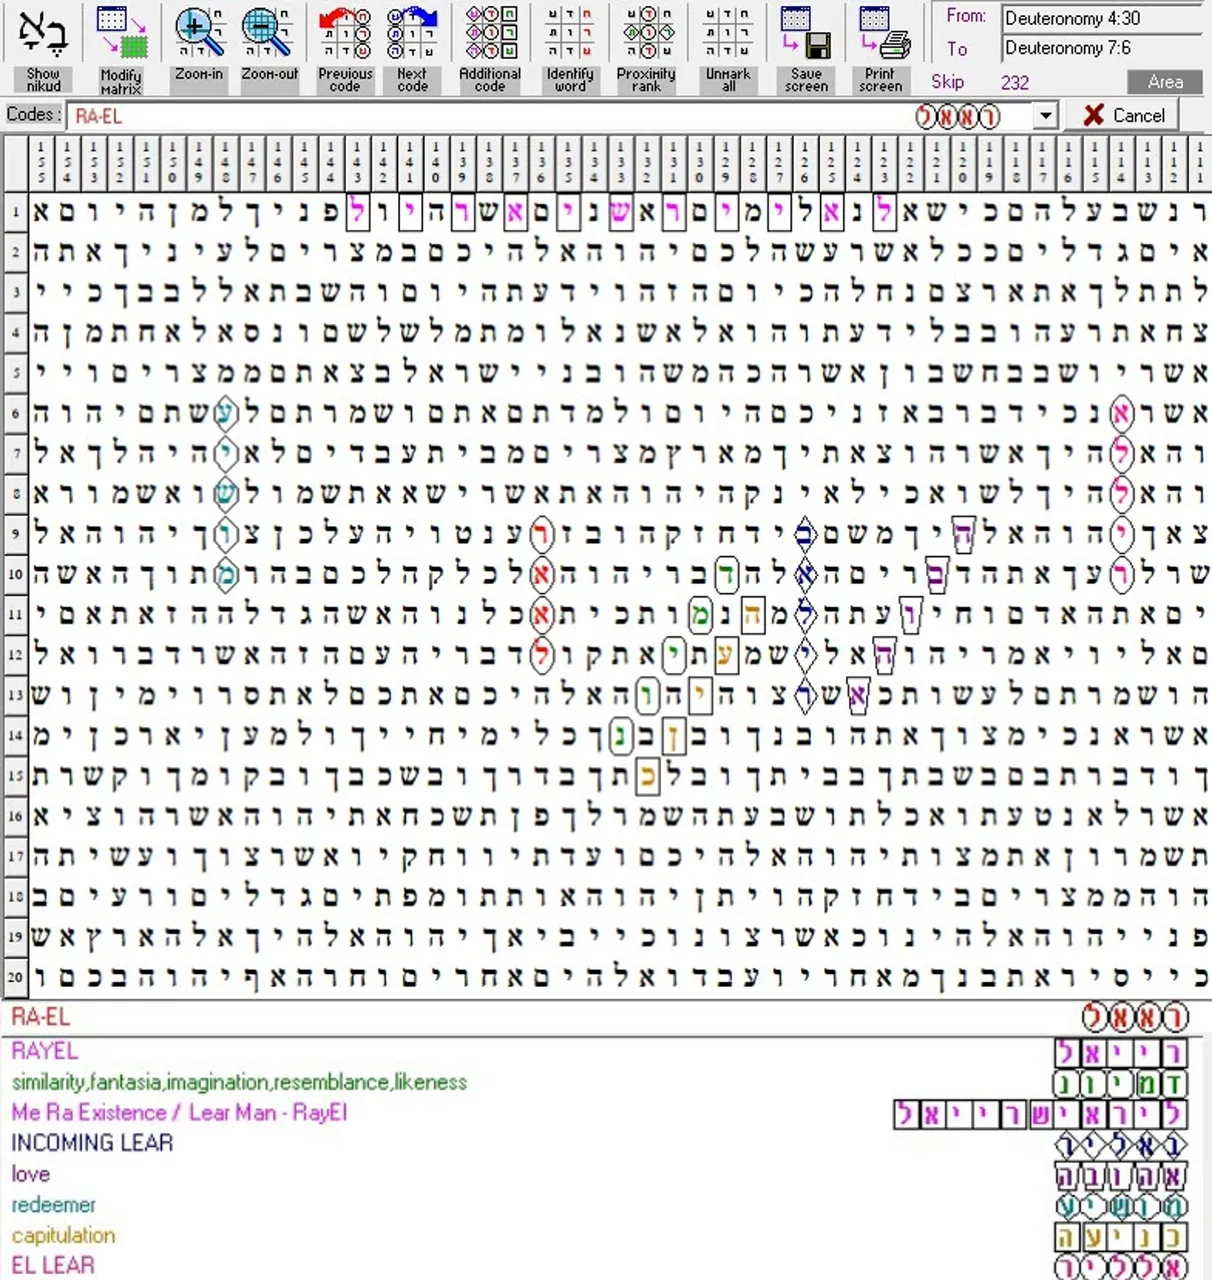Viewport: 1212px width, 1280px height.
Task: Choose the Unmark all tool
Action: click(728, 48)
